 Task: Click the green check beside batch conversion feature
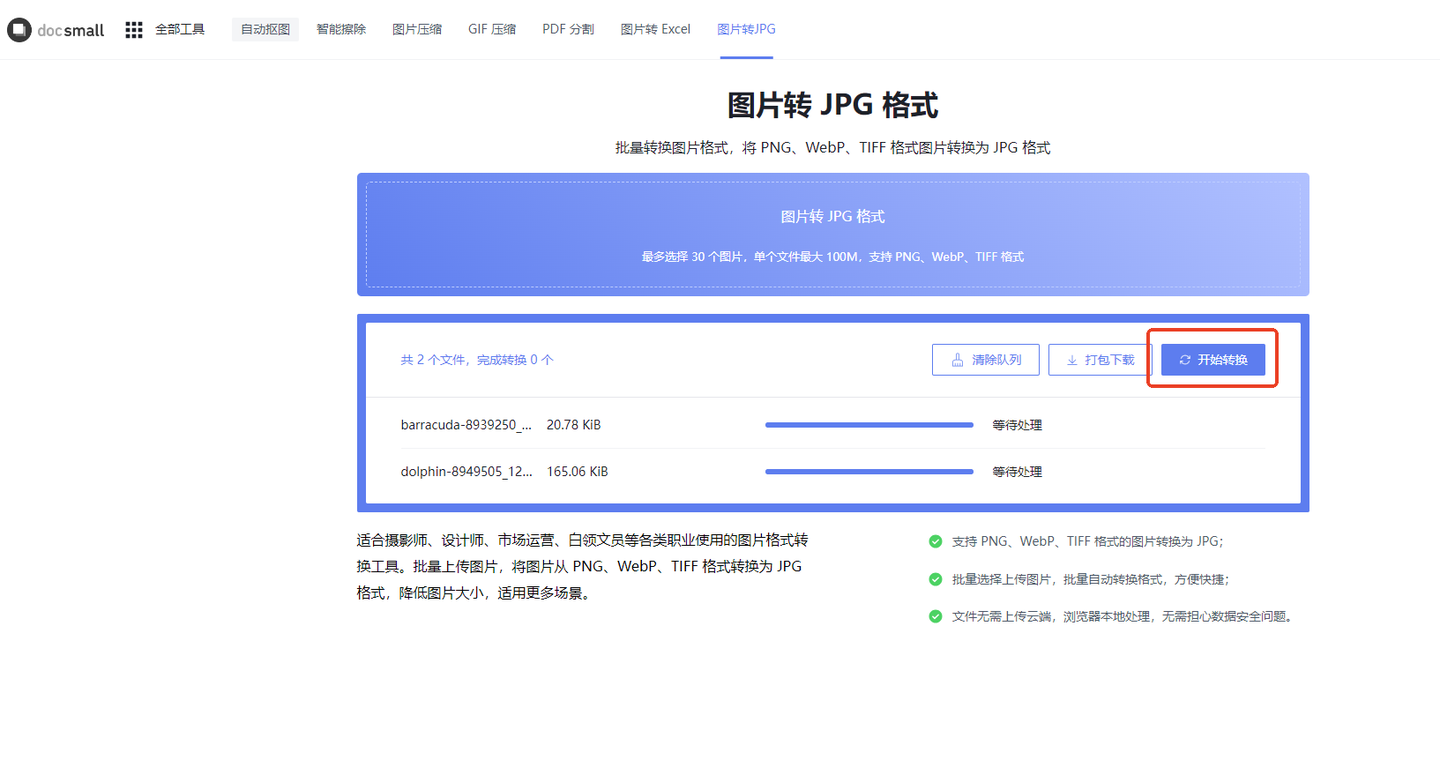tap(935, 578)
